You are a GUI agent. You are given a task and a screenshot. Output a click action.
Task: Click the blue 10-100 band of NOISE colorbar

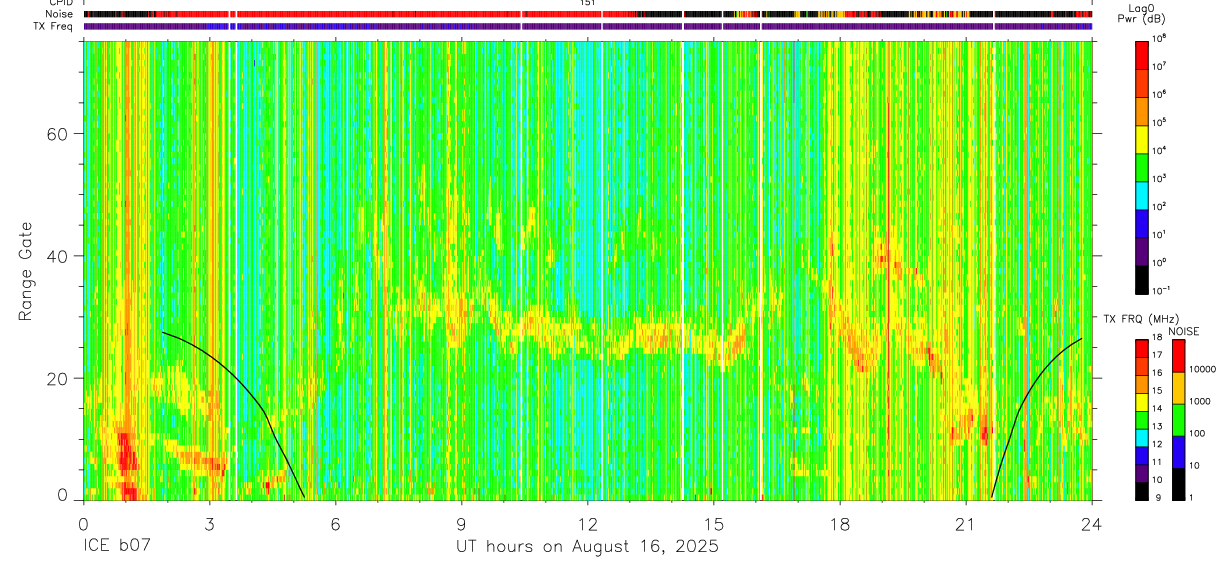coord(1180,451)
